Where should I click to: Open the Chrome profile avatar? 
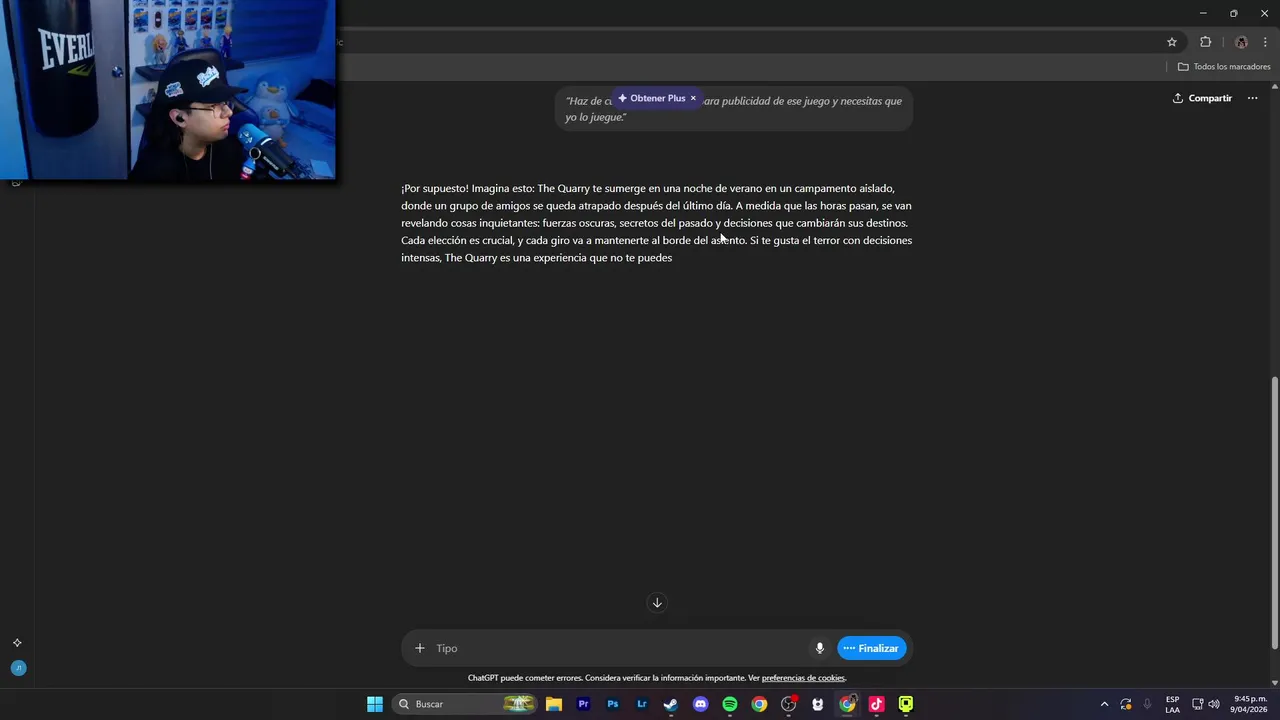(x=1241, y=42)
